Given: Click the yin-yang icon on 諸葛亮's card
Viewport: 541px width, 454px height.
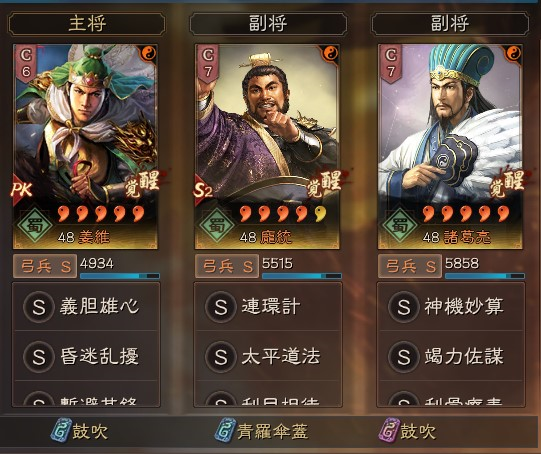Looking at the screenshot, I should (x=513, y=53).
